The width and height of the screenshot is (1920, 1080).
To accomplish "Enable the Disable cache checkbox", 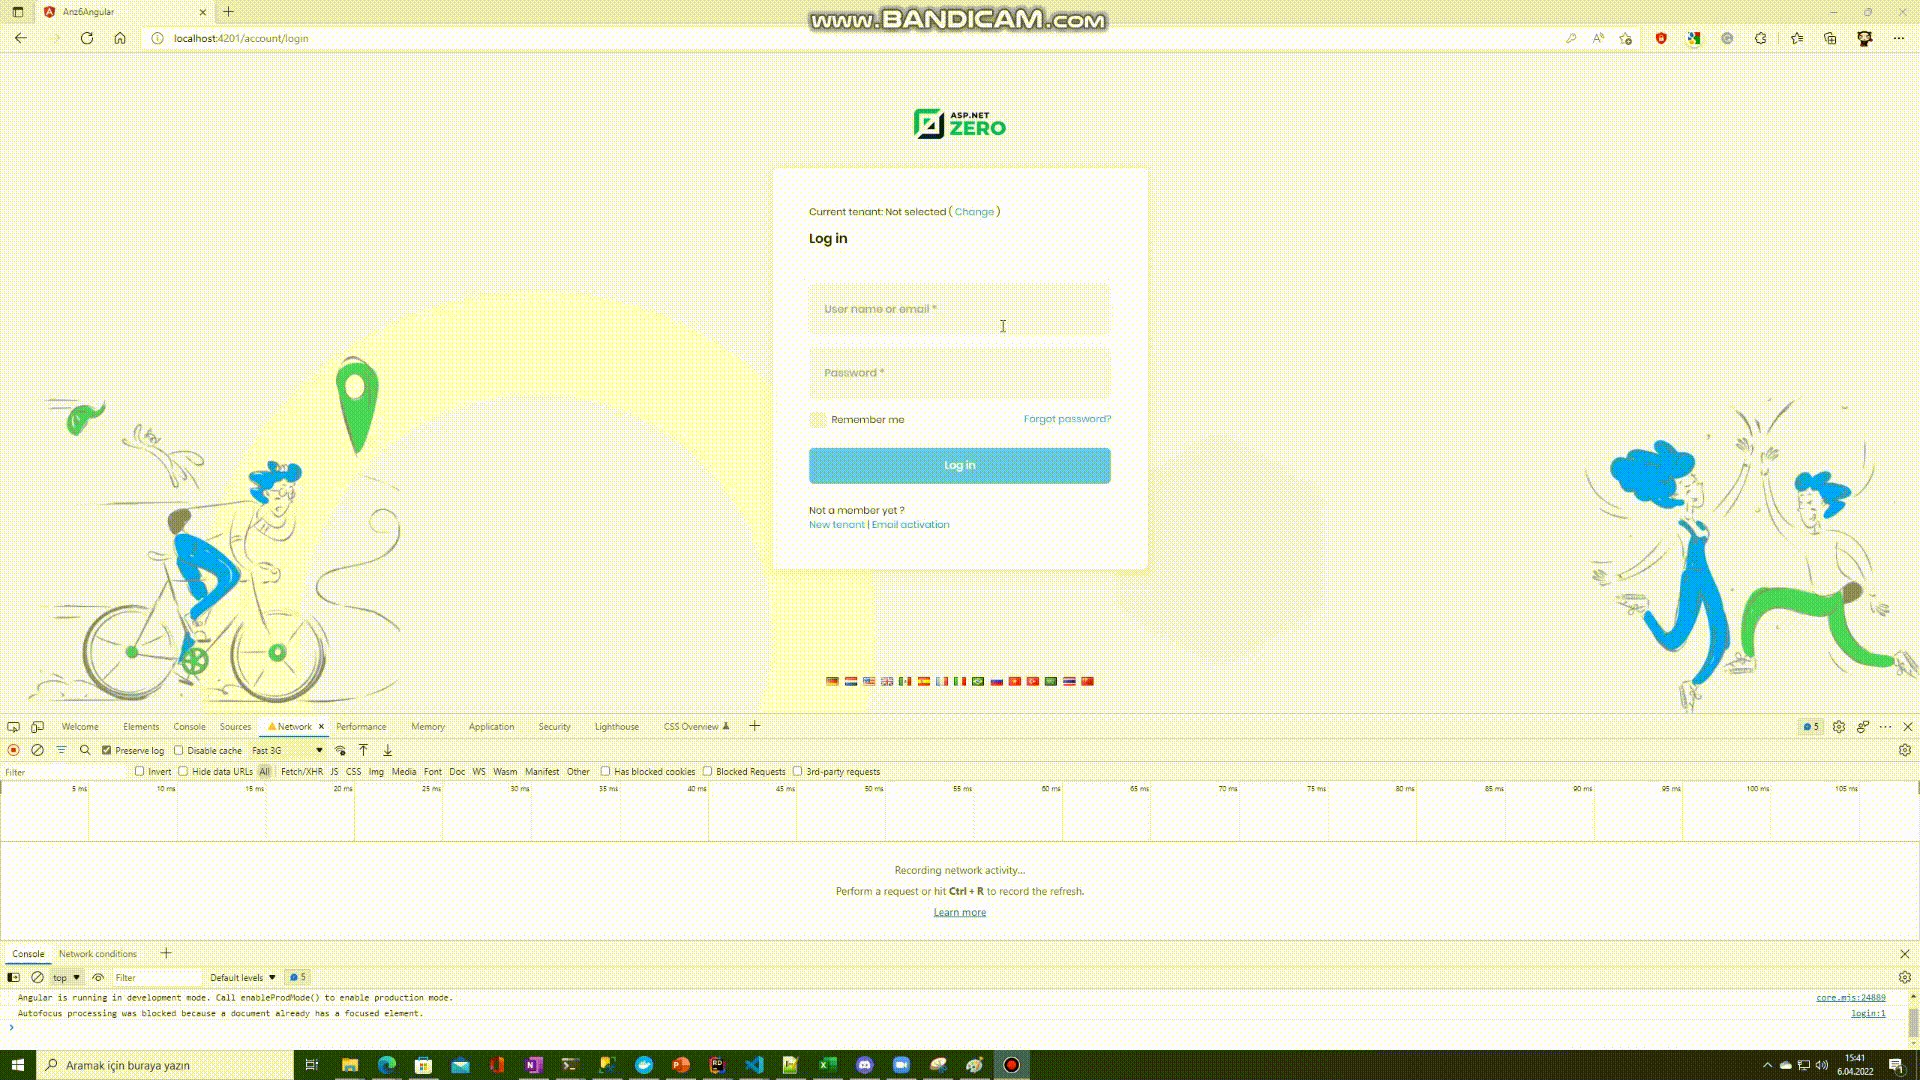I will click(x=179, y=750).
